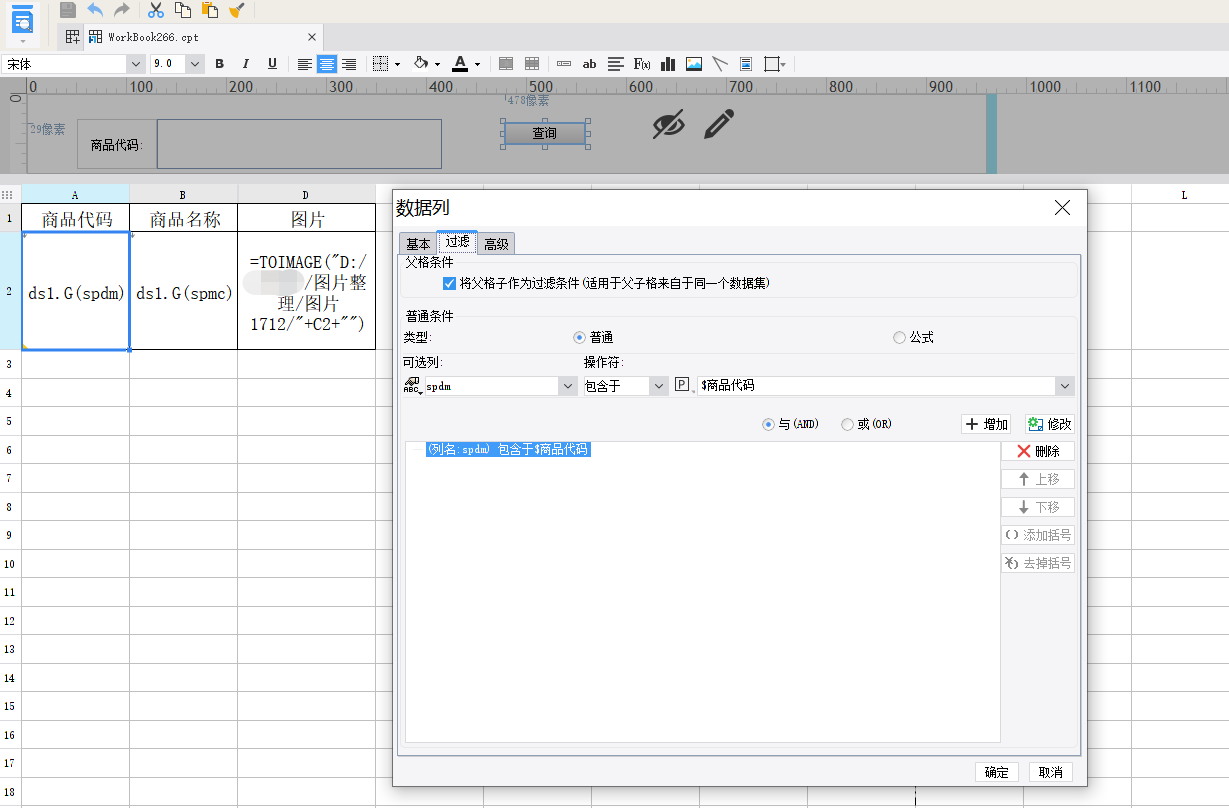Insert sub-report icon
The image size is (1229, 808).
pos(746,64)
